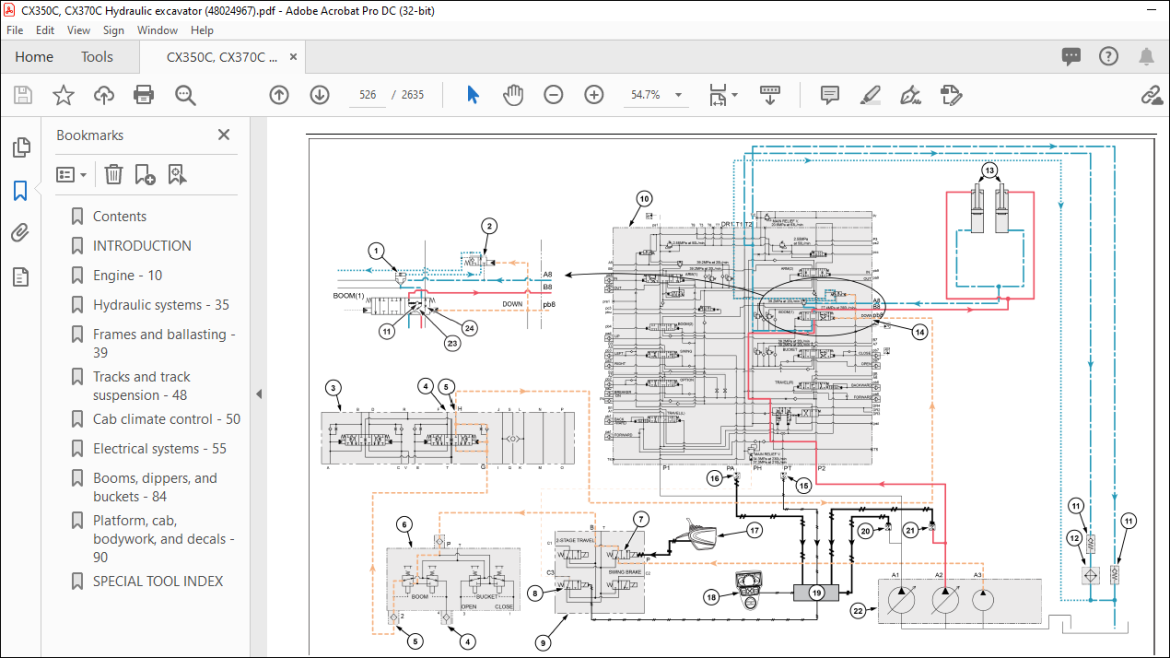Open the Sign document tool
This screenshot has width=1170, height=658.
point(910,95)
